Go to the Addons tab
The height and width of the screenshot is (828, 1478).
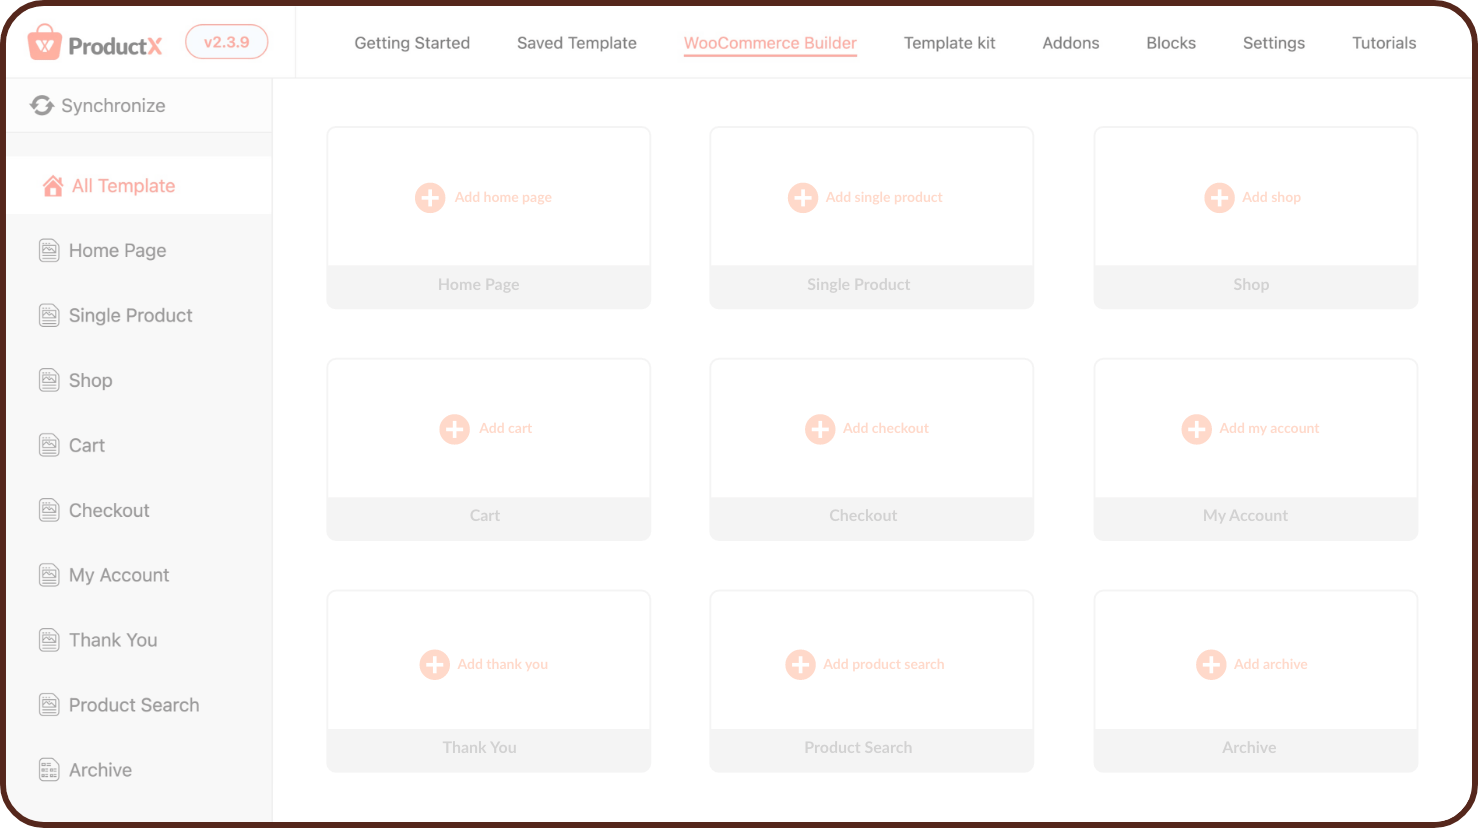(1071, 43)
